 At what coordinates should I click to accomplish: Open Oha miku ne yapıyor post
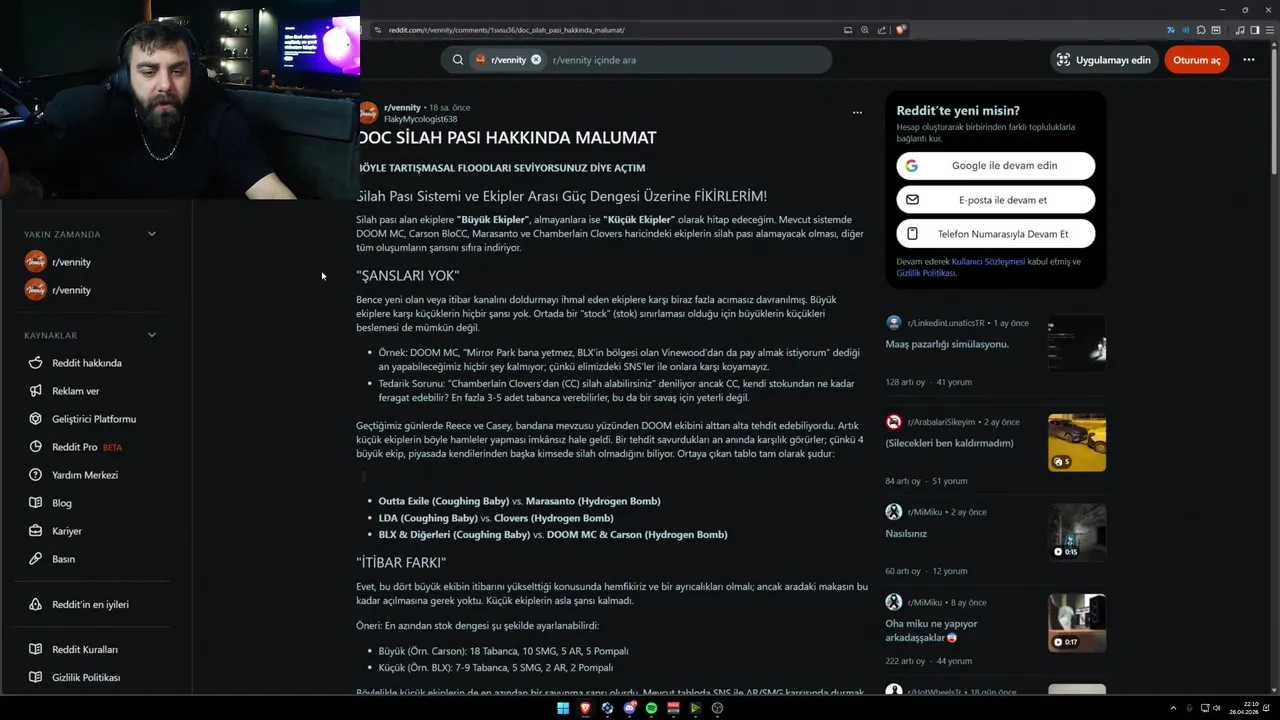931,630
